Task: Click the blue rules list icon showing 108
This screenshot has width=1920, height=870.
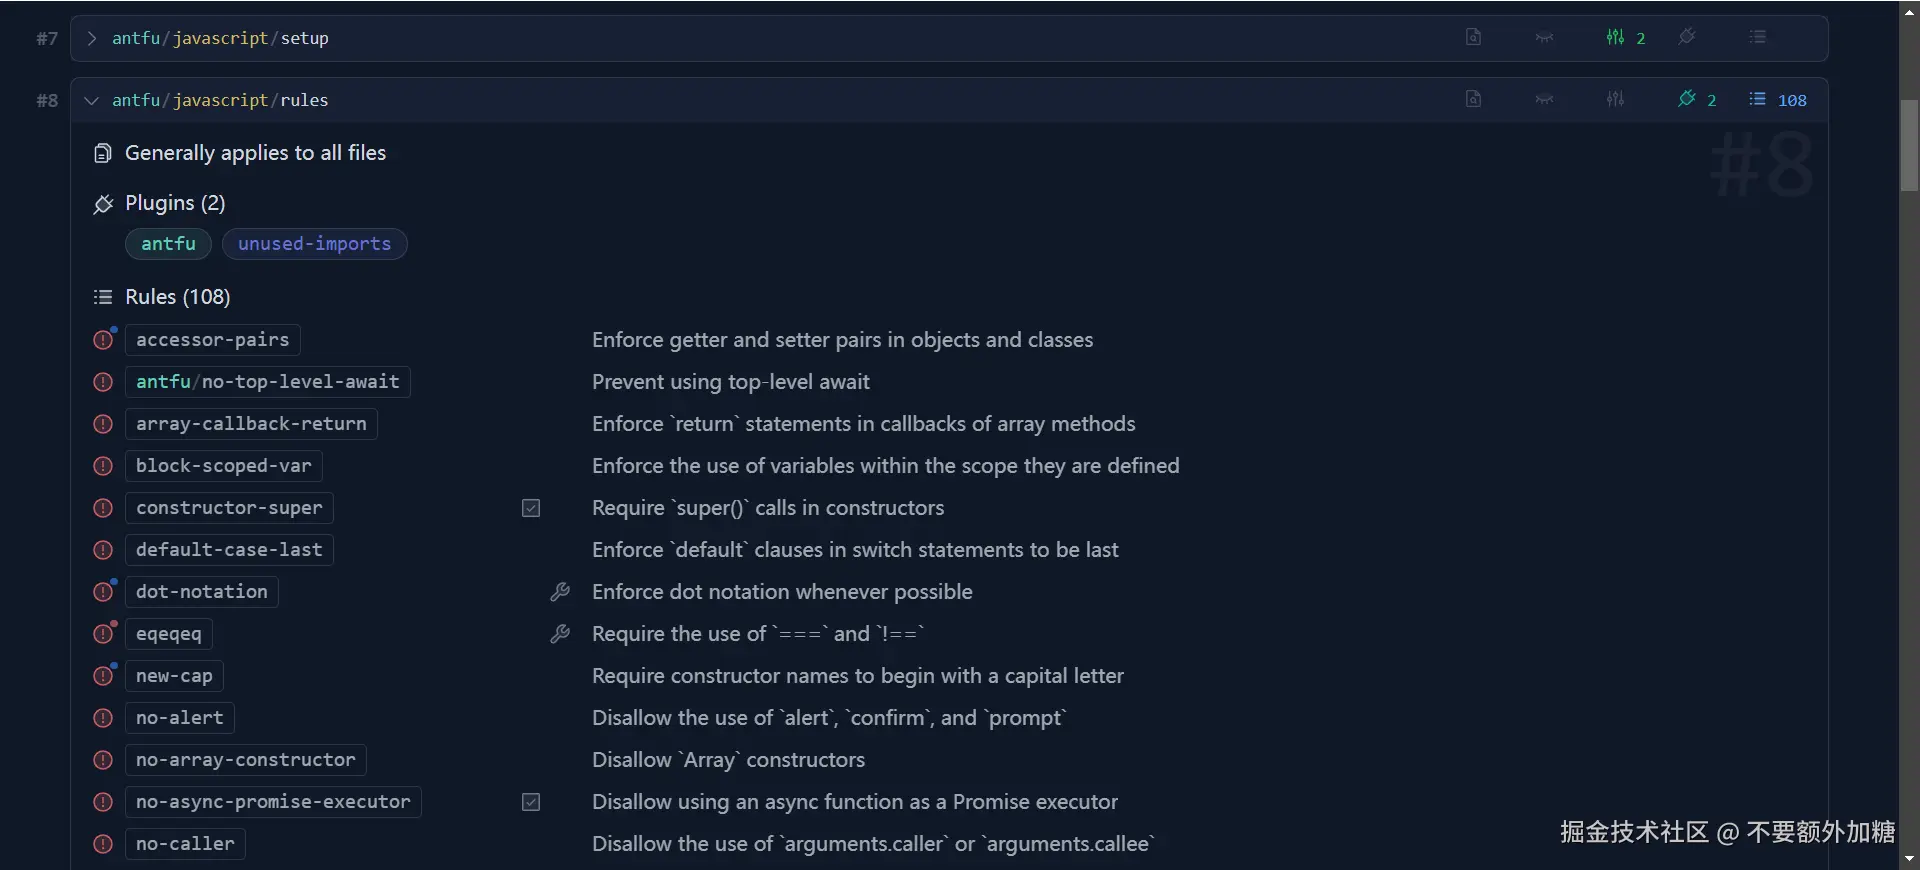Action: [1757, 99]
